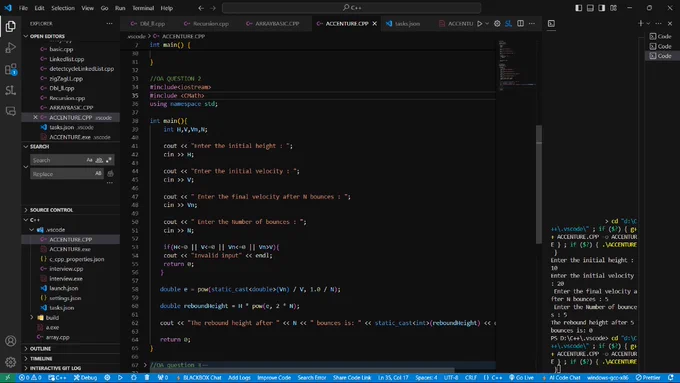Click the play icon in the status bar

(x=120, y=378)
